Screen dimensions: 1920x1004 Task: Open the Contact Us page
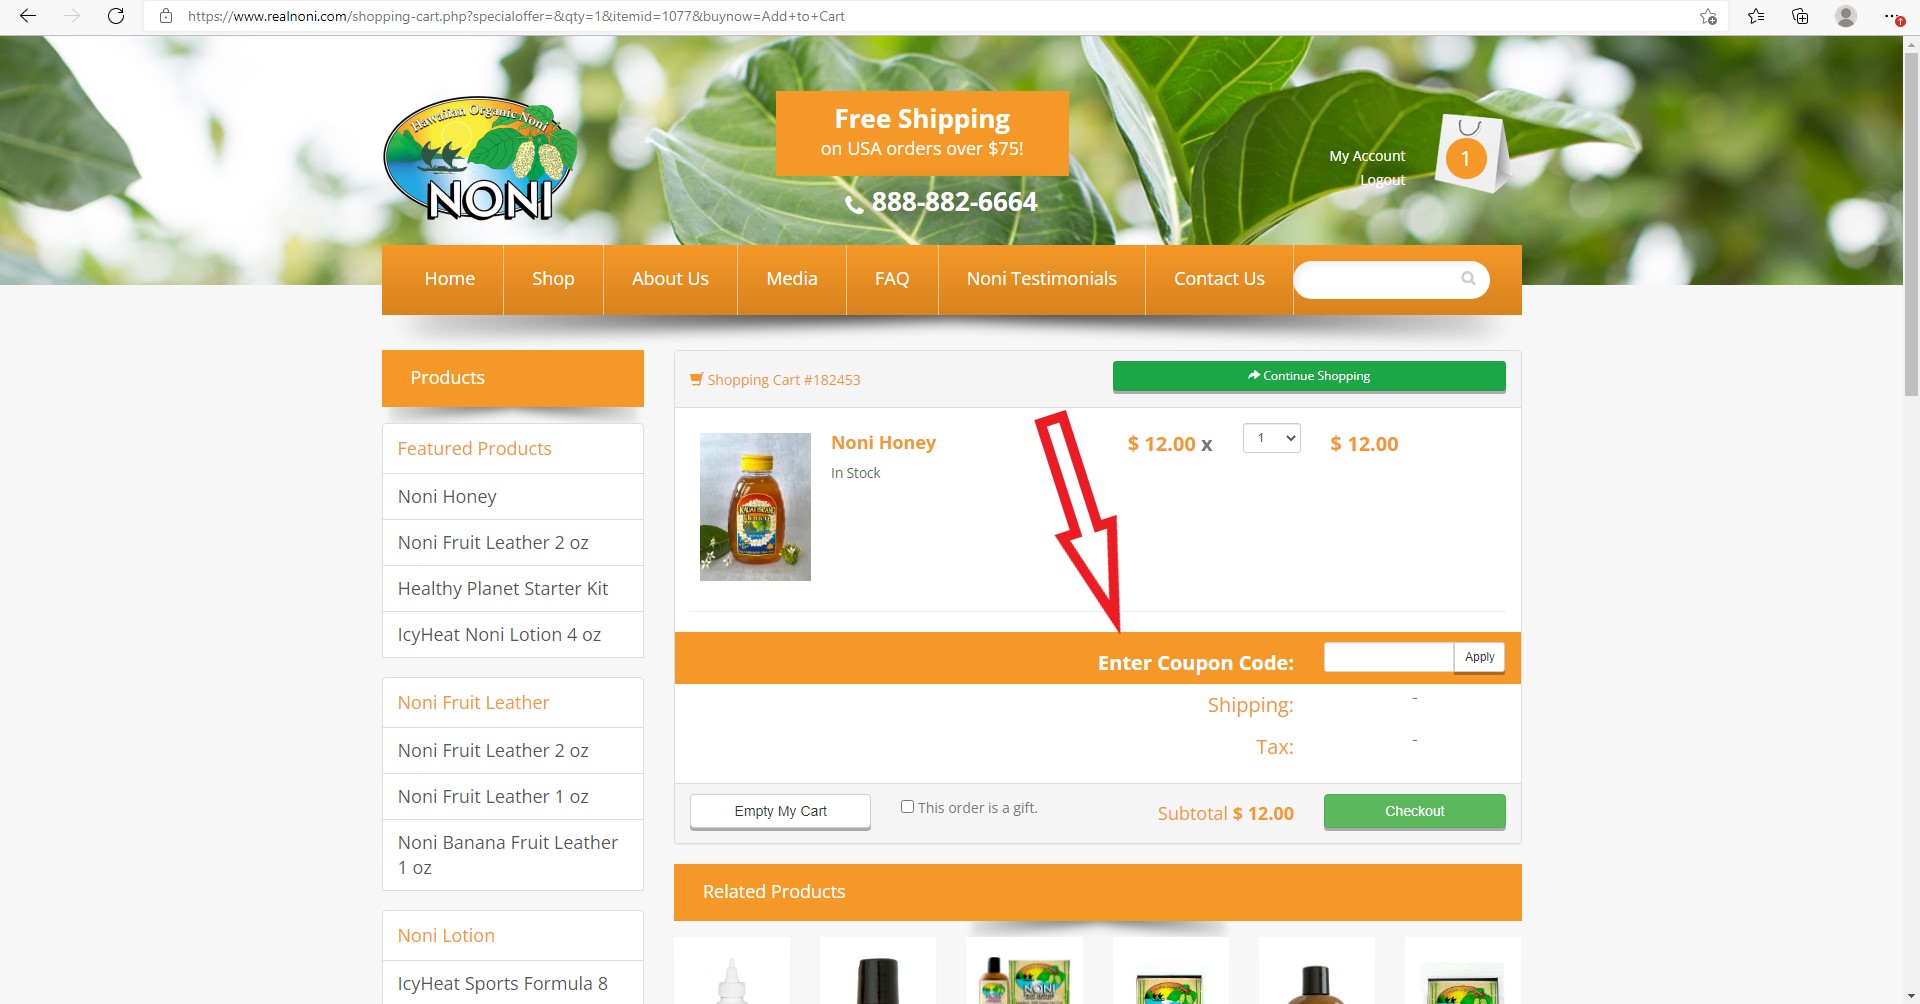coord(1219,279)
